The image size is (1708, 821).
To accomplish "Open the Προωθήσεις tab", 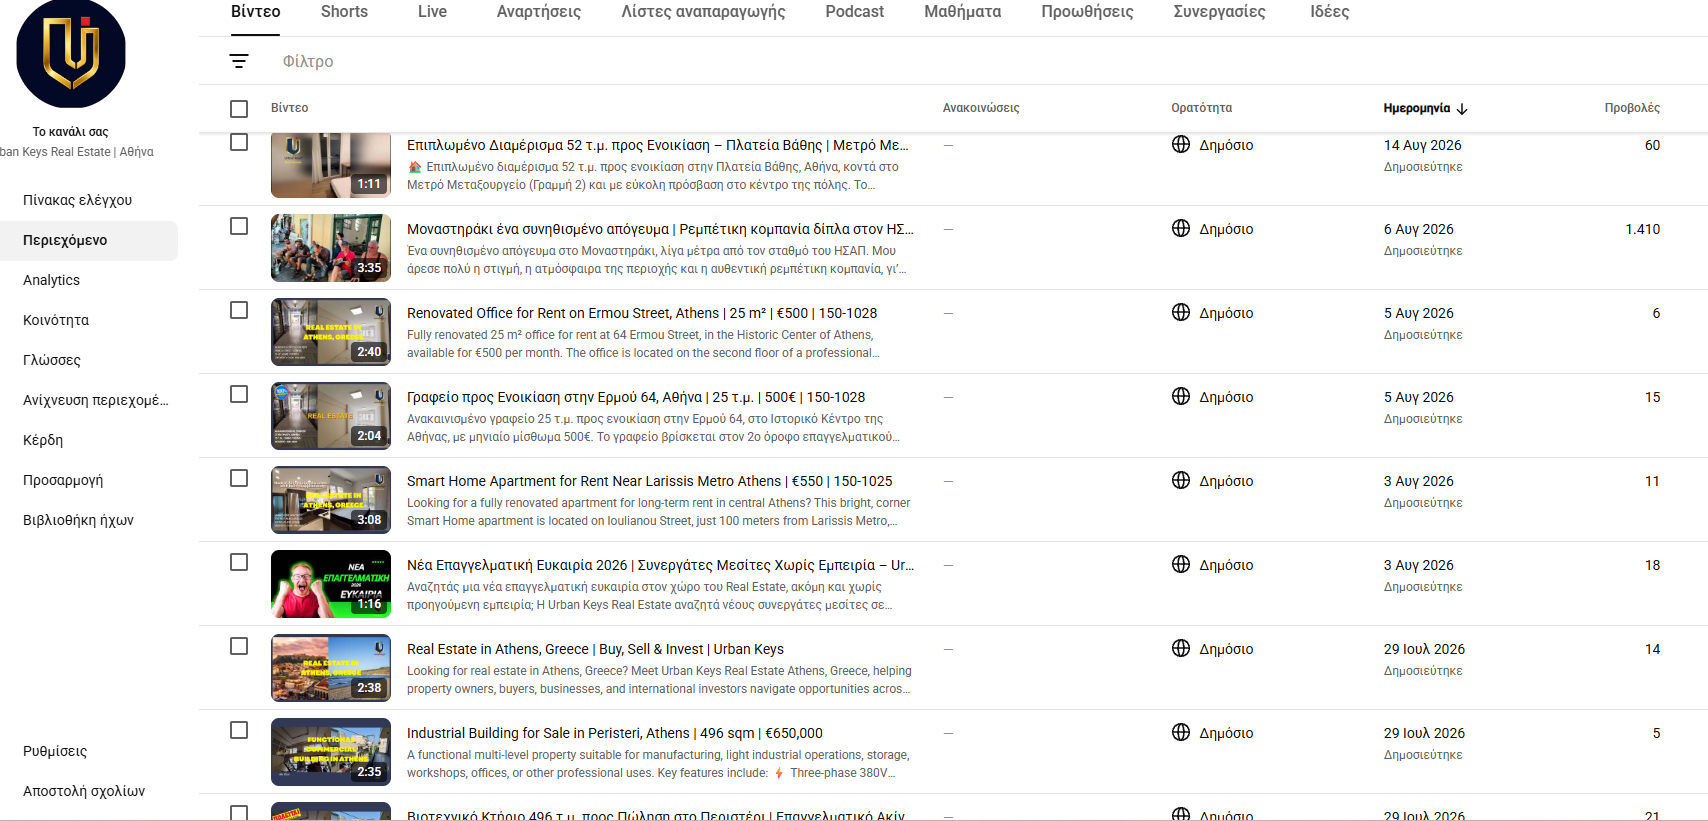I will tap(1087, 12).
